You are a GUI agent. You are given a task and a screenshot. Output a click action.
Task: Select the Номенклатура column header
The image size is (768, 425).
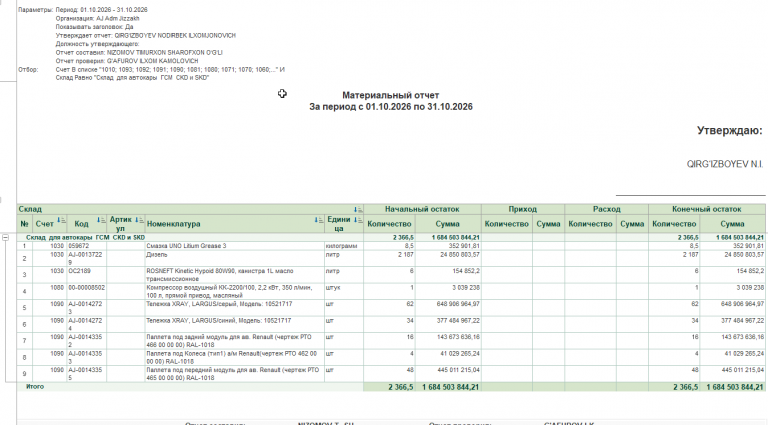[x=235, y=224]
